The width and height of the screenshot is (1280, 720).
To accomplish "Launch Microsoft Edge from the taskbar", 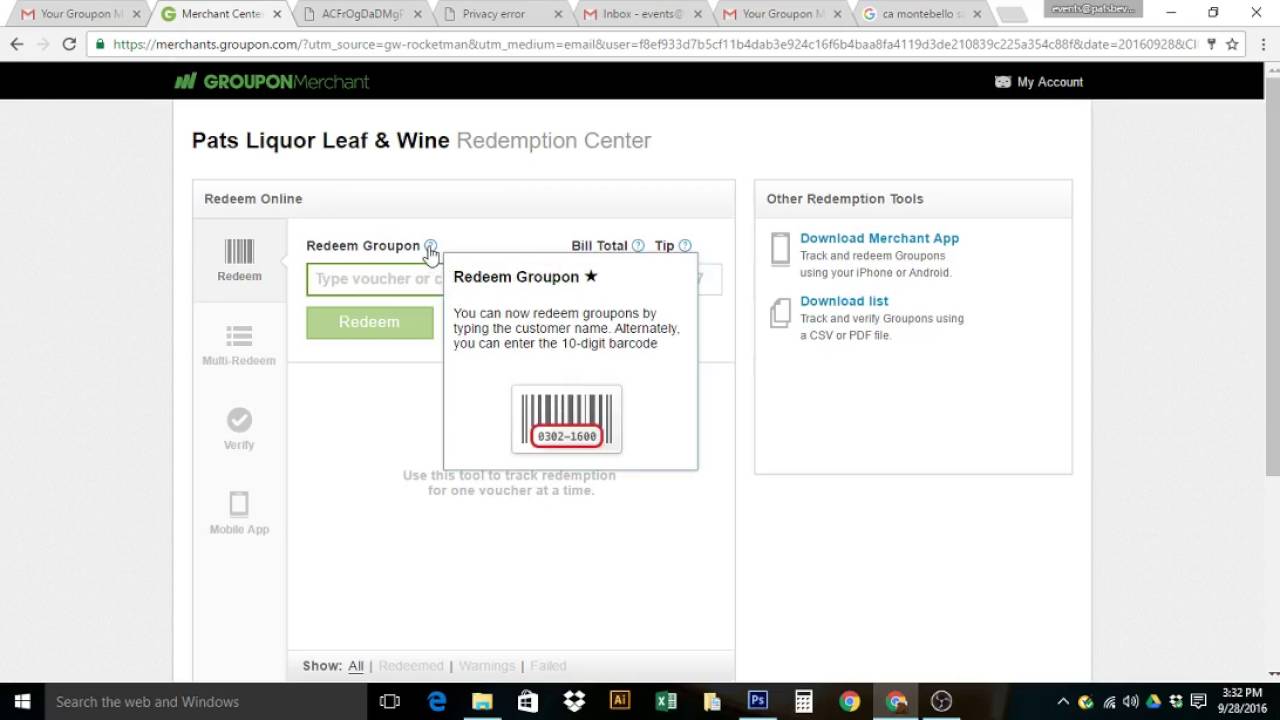I will 437,702.
